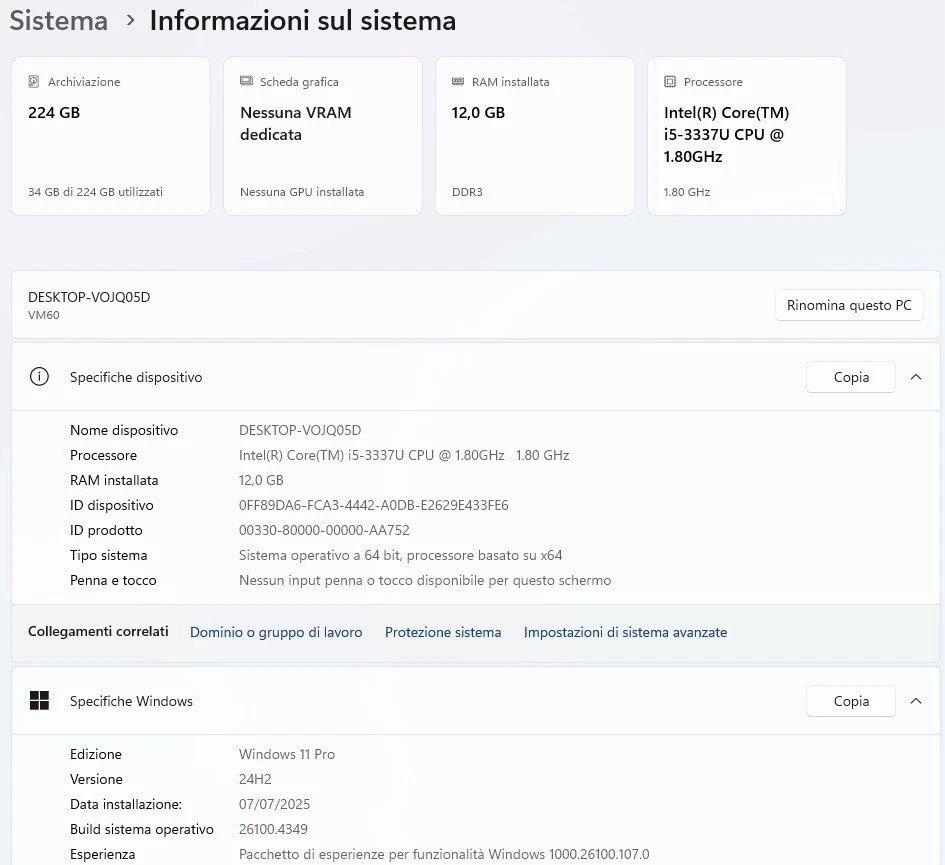Viewport: 945px width, 865px height.
Task: Click the Scheda grafica display icon
Action: (x=246, y=81)
